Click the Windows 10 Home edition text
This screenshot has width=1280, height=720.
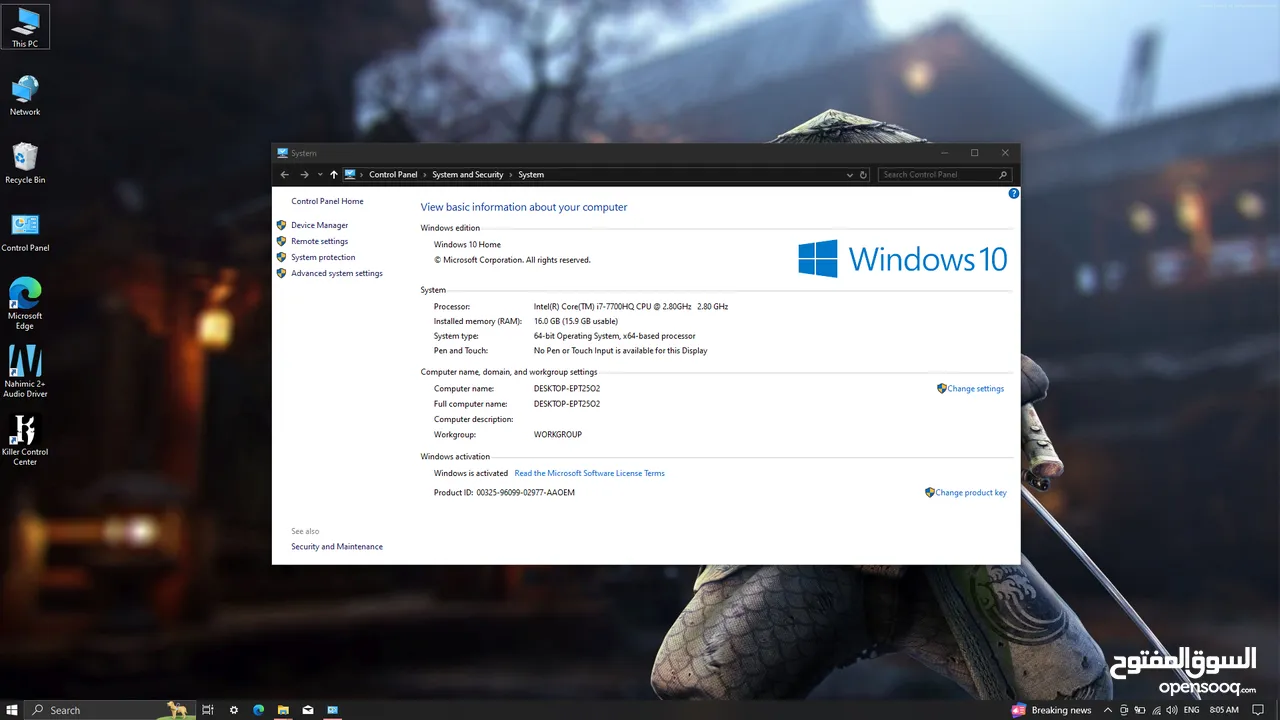coord(467,244)
